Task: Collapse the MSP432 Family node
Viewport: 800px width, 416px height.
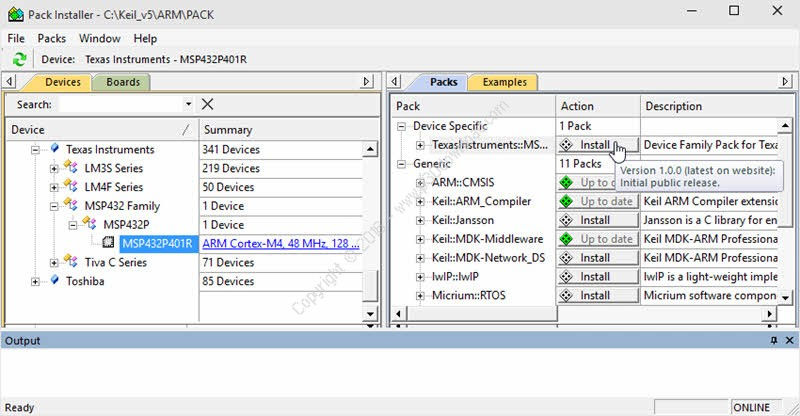Action: pyautogui.click(x=54, y=206)
